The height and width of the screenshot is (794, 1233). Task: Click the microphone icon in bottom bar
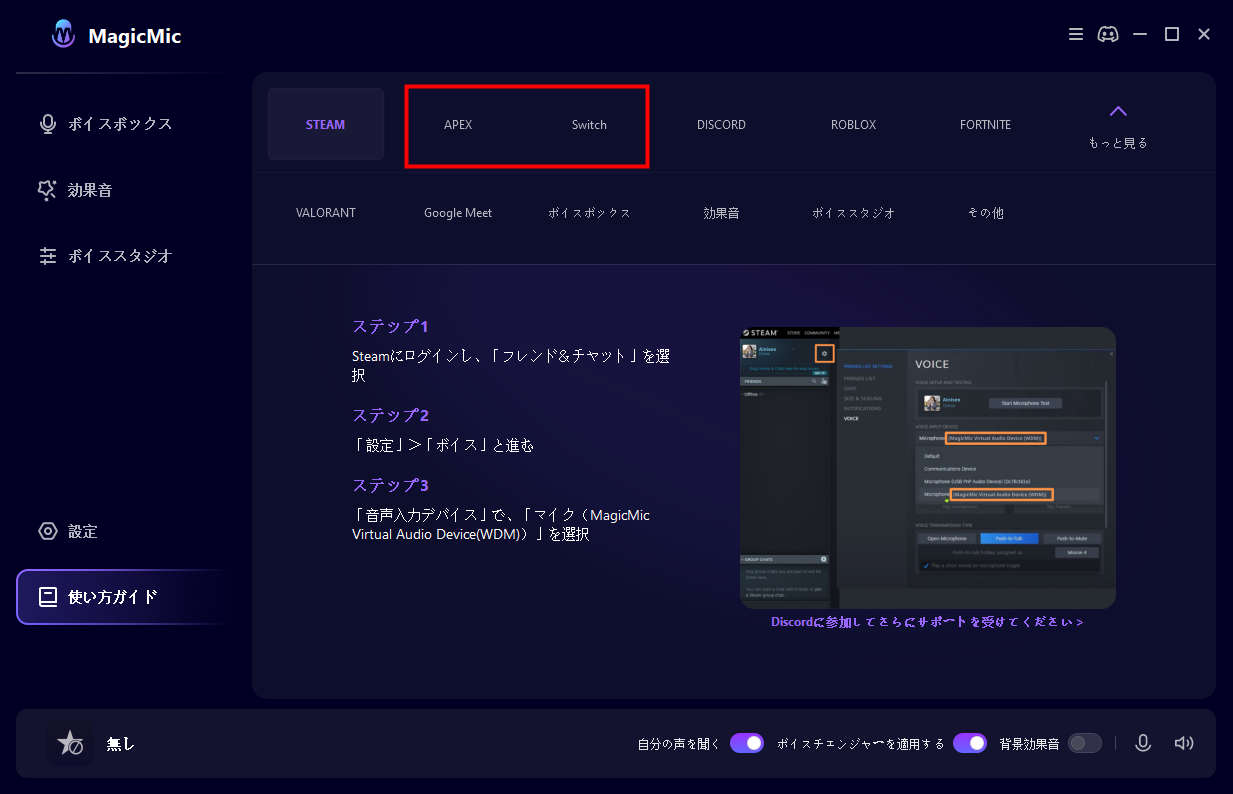tap(1143, 743)
